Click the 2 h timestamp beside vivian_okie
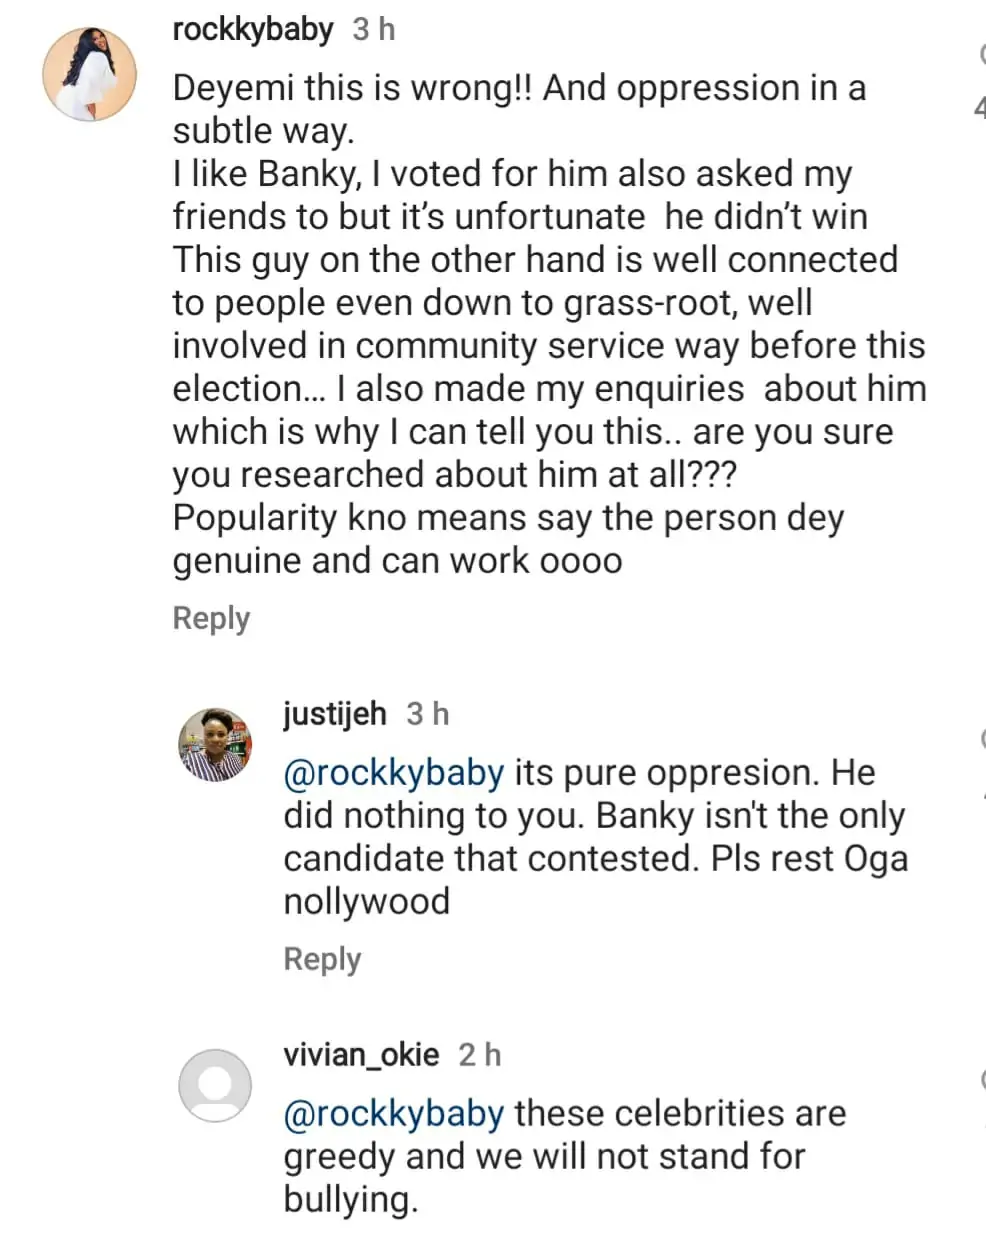The height and width of the screenshot is (1234, 986). point(480,1055)
